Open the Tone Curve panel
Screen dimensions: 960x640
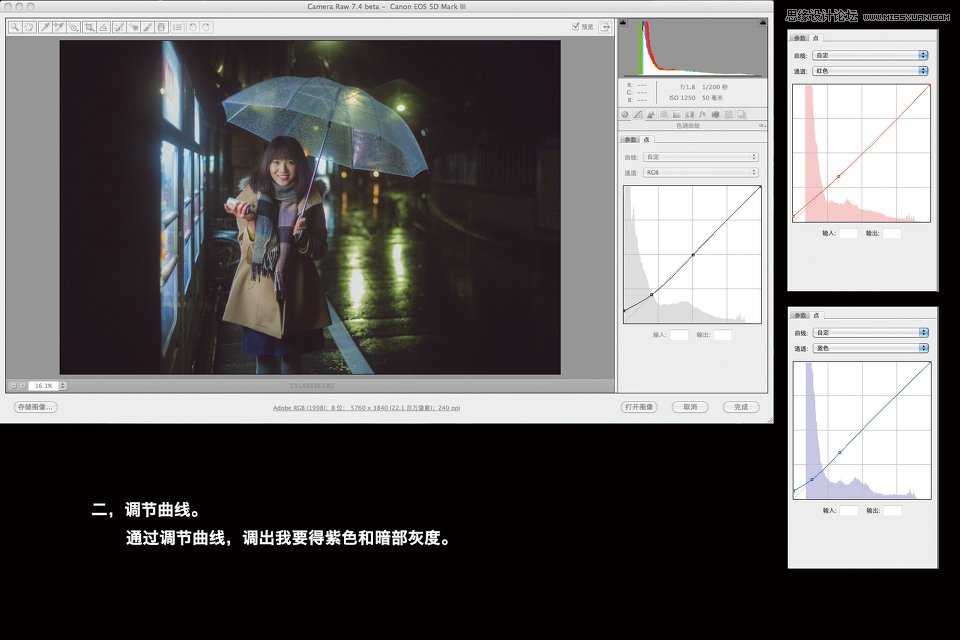pyautogui.click(x=638, y=114)
